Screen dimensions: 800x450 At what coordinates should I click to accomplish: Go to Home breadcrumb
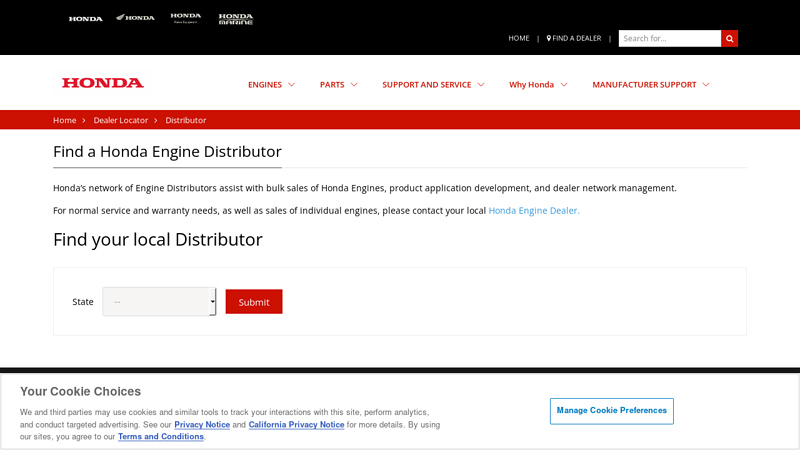[x=64, y=120]
